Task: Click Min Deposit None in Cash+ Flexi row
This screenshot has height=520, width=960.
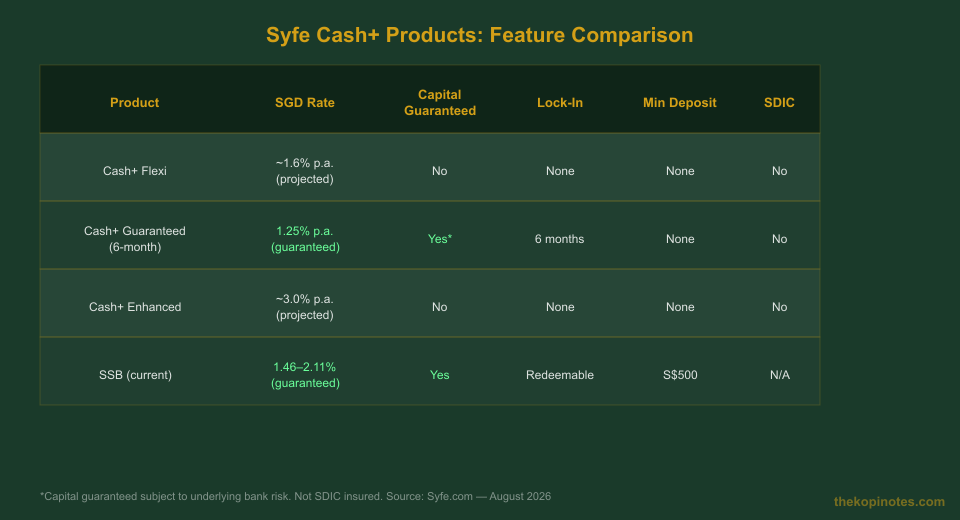Action: [x=680, y=171]
